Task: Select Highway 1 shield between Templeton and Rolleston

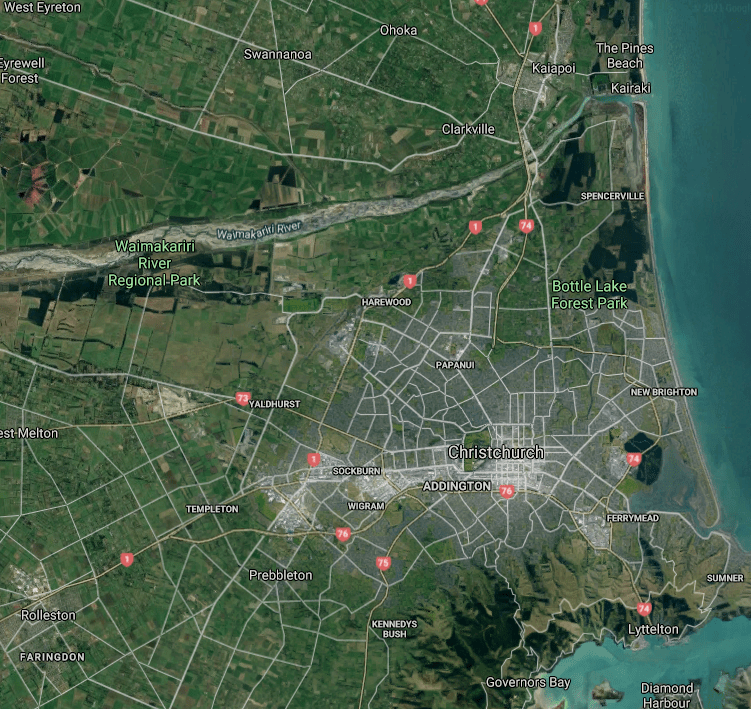Action: pyautogui.click(x=126, y=559)
